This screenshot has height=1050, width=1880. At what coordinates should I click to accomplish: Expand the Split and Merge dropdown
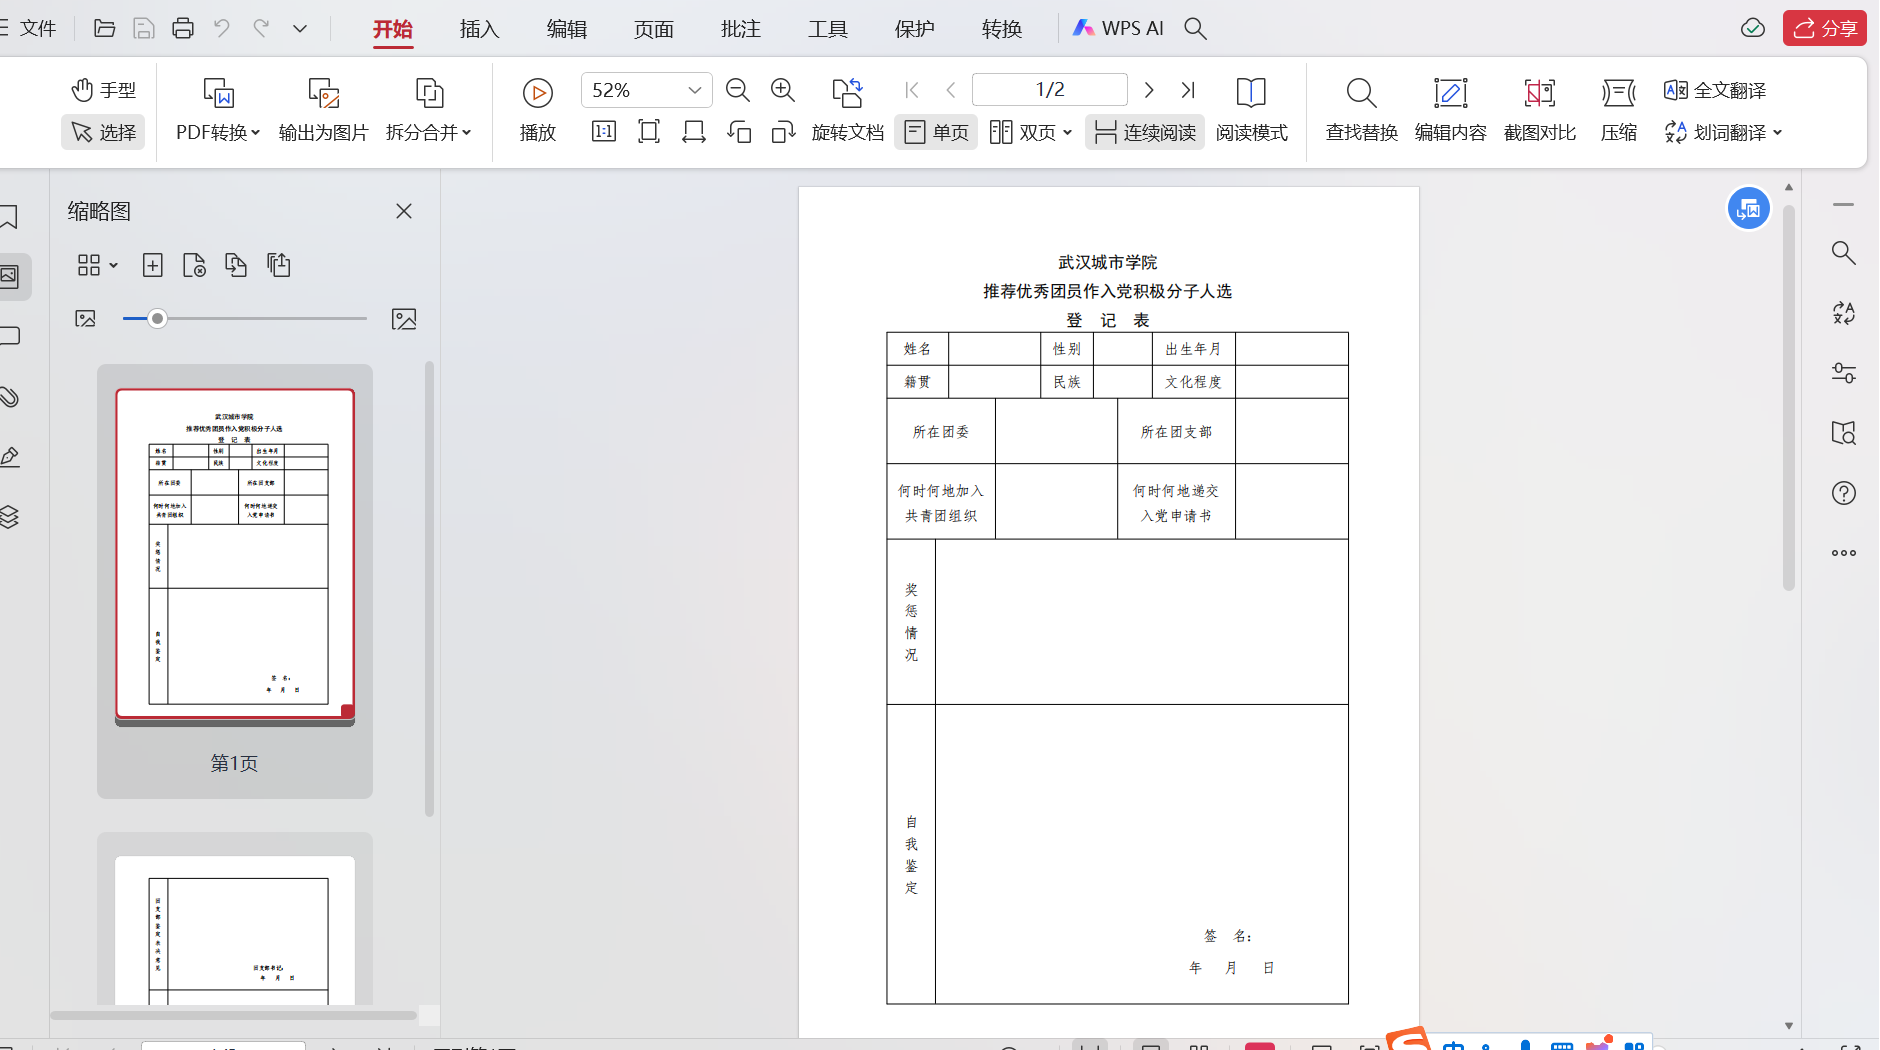pos(428,132)
